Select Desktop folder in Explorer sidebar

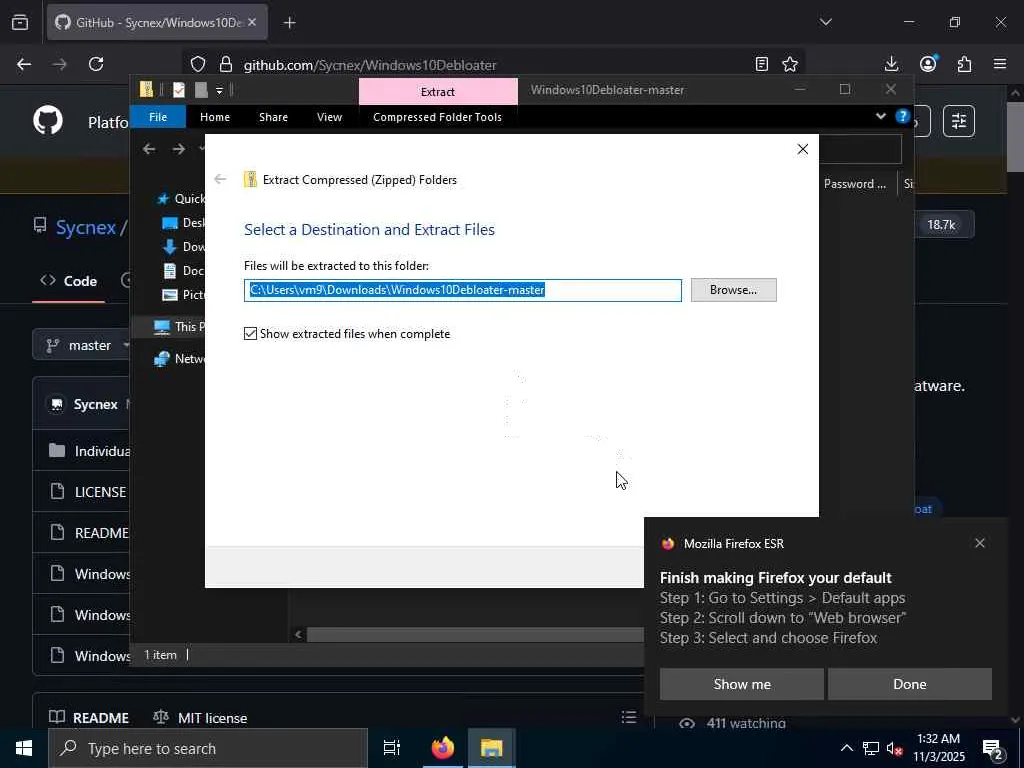(184, 223)
